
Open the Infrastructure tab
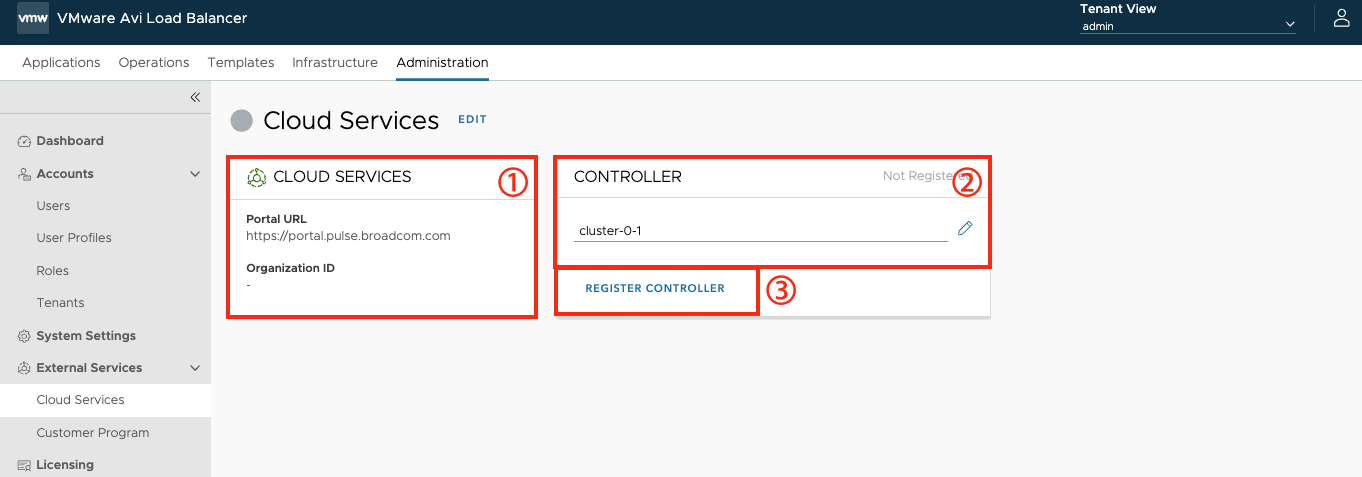[x=335, y=62]
